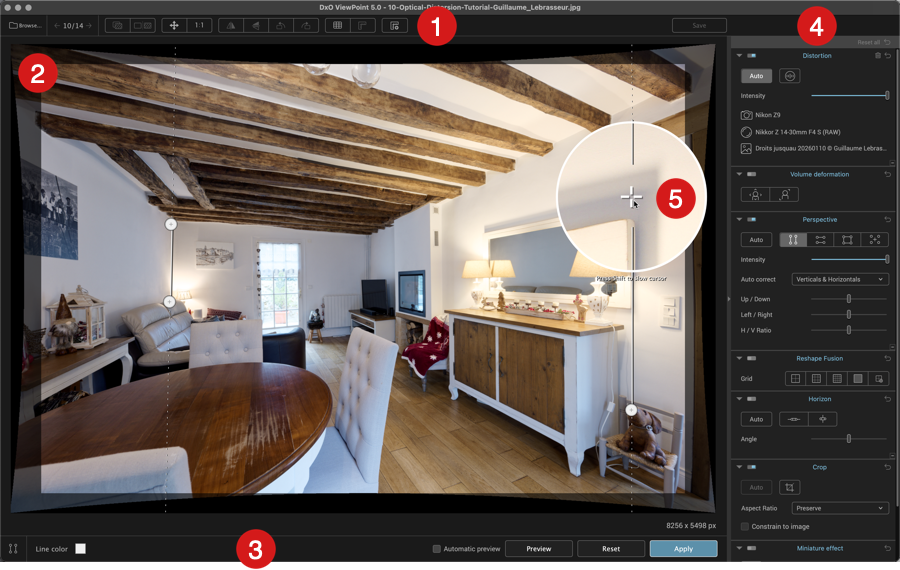Reset the Distortion settings
Viewport: 900px width, 570px height.
click(887, 56)
